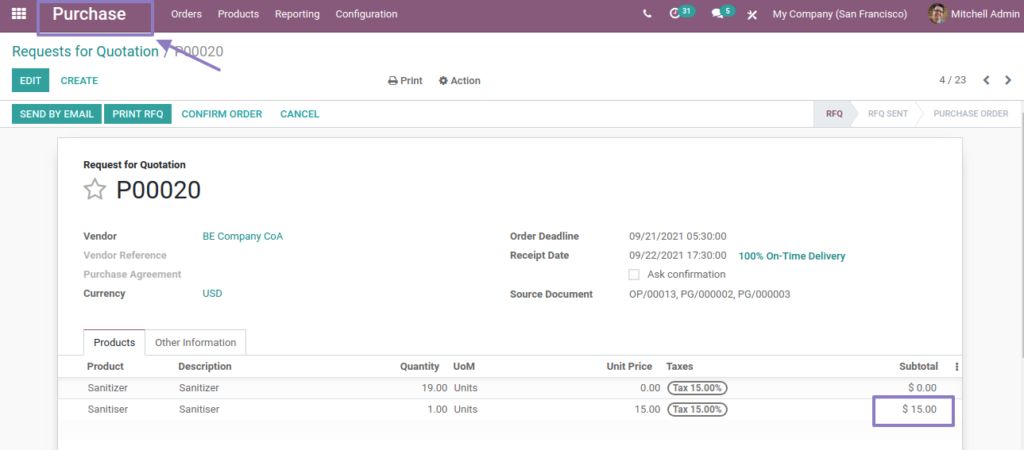Click the Requests for Quotation breadcrumb
This screenshot has height=450, width=1024.
pos(85,51)
